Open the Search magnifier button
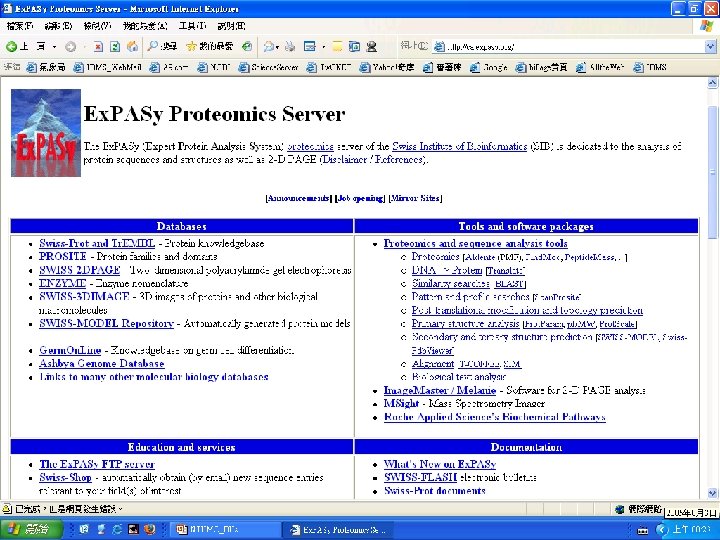The width and height of the screenshot is (720, 540). point(162,46)
